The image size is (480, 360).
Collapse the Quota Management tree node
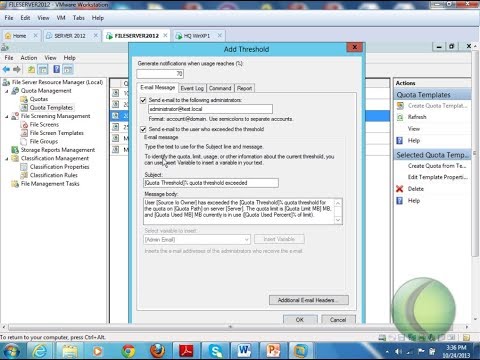tap(7, 91)
